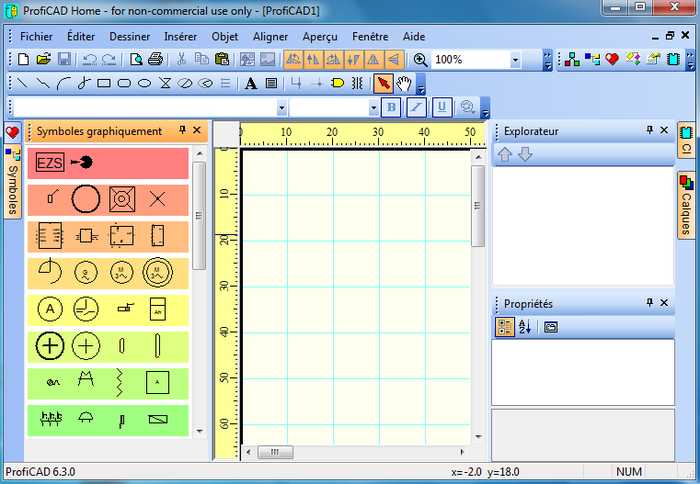Open the Insérer menu
700x484 pixels.
click(x=180, y=37)
